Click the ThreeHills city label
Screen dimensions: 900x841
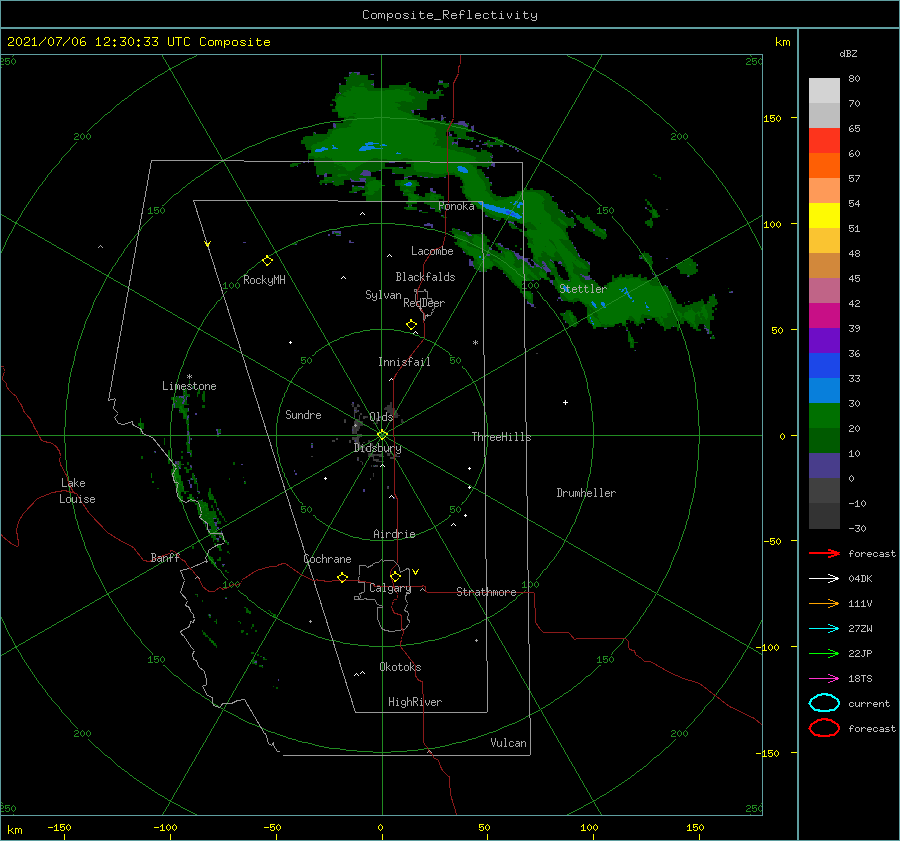501,437
